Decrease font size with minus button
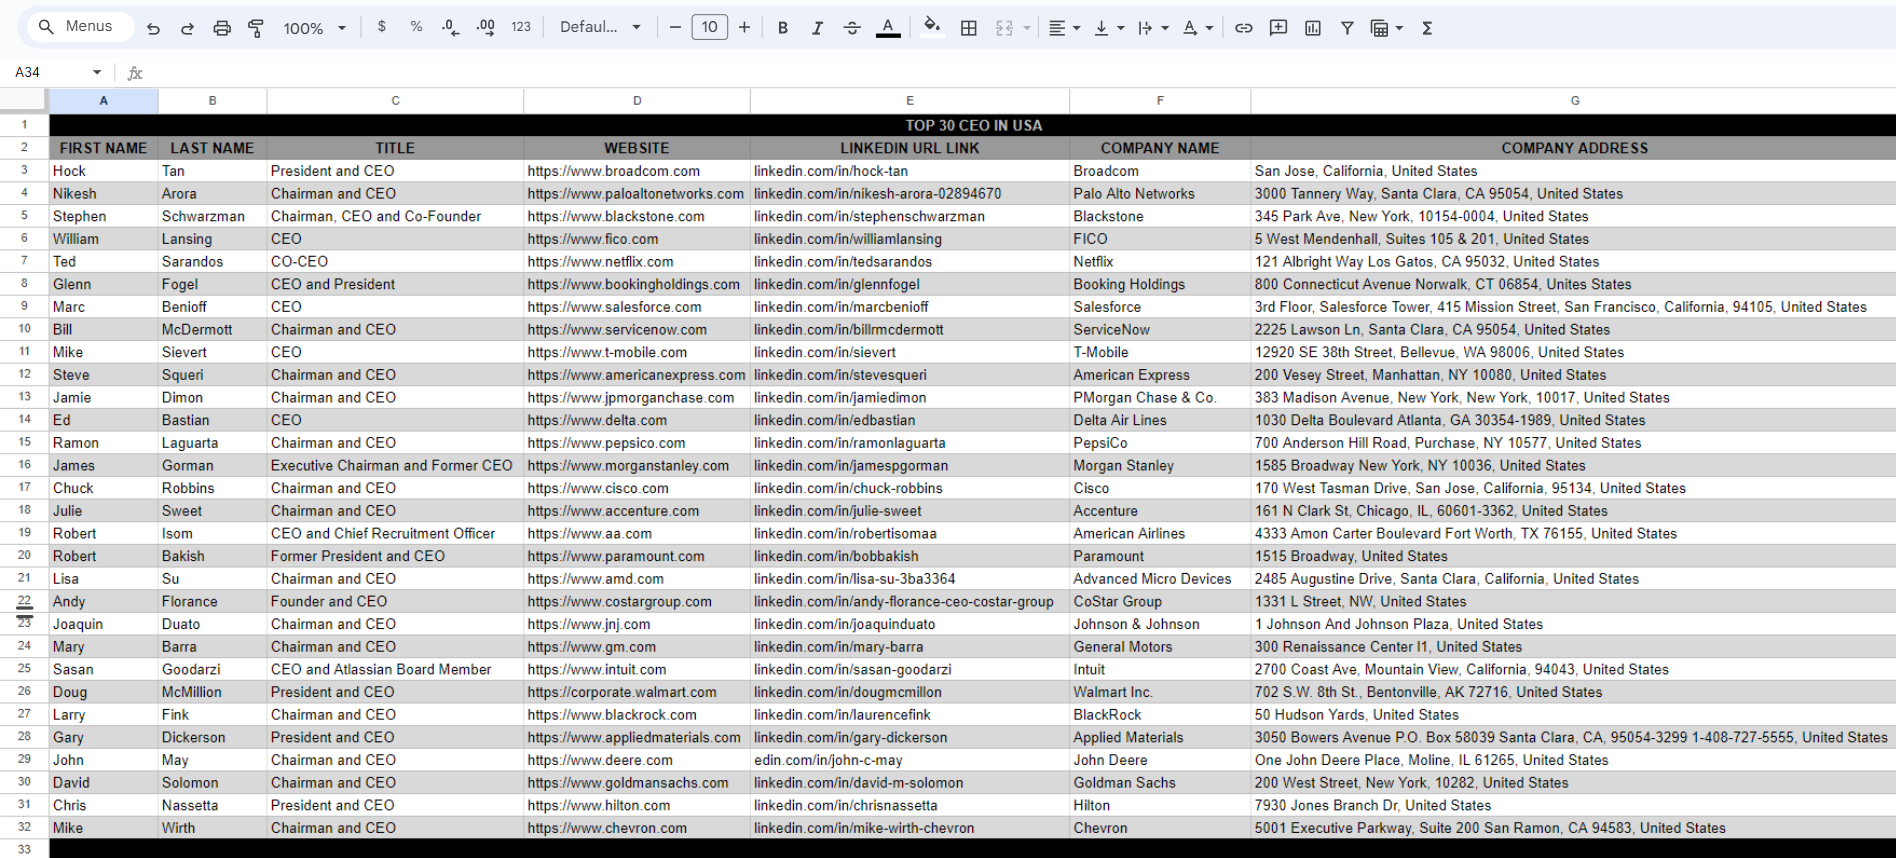 (x=675, y=27)
